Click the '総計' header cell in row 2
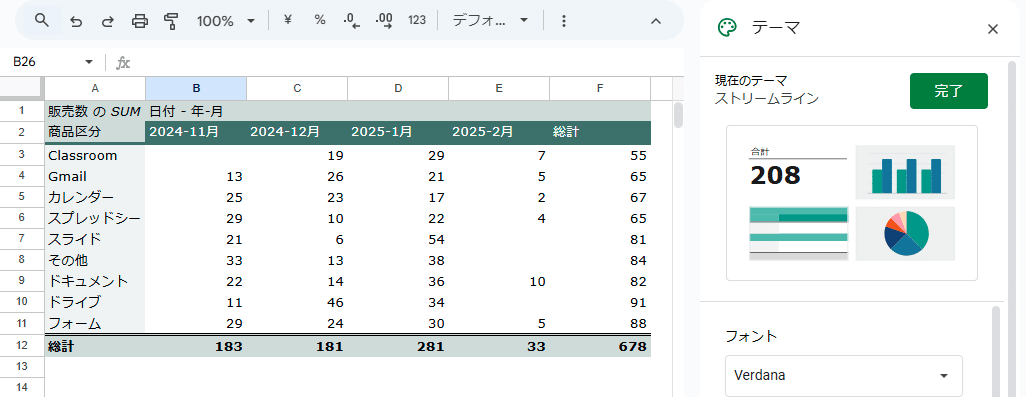 pos(600,132)
